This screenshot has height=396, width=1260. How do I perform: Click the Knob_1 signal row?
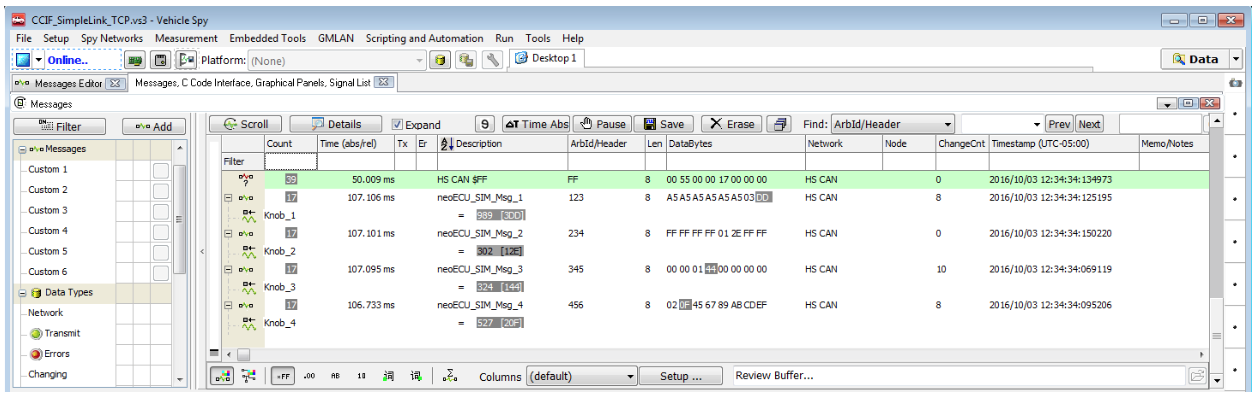click(715, 216)
